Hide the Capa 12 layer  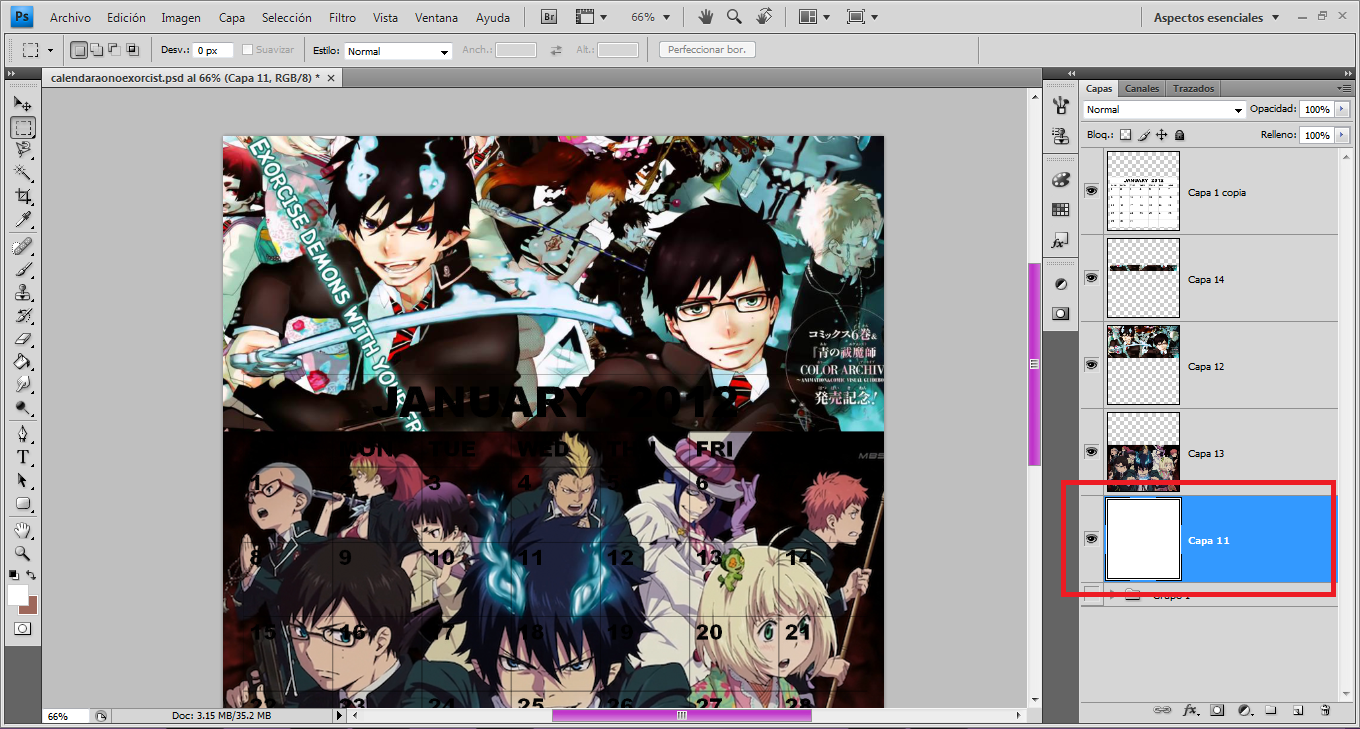coord(1091,364)
